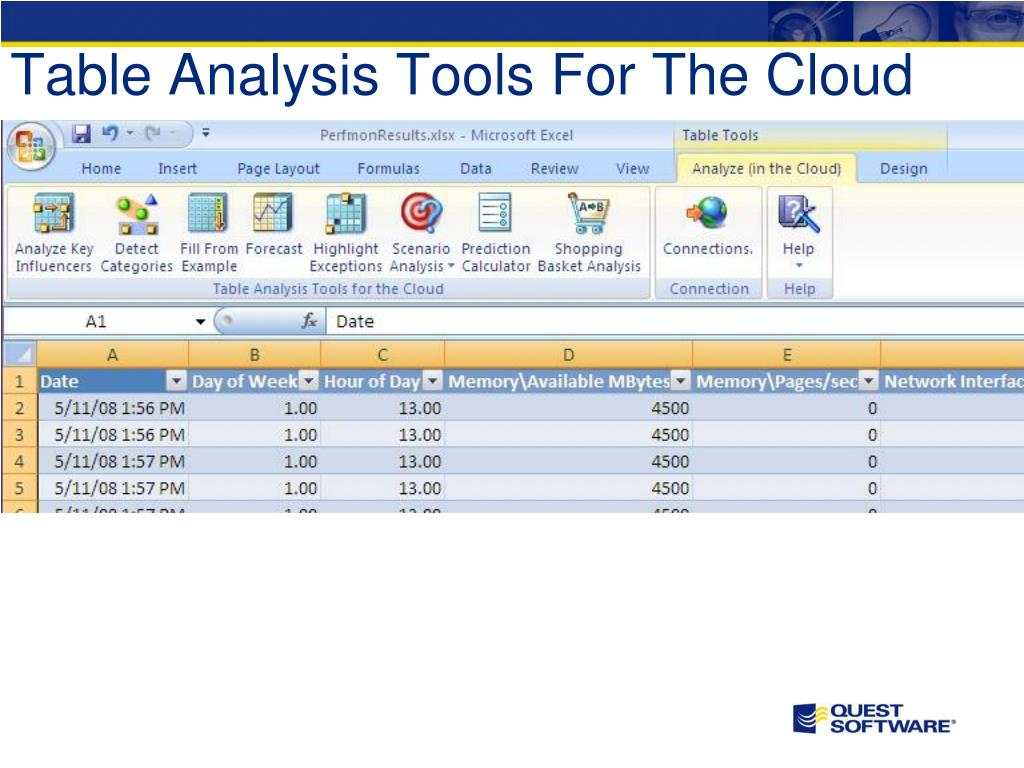Click the Select All corner triangle

[21, 355]
